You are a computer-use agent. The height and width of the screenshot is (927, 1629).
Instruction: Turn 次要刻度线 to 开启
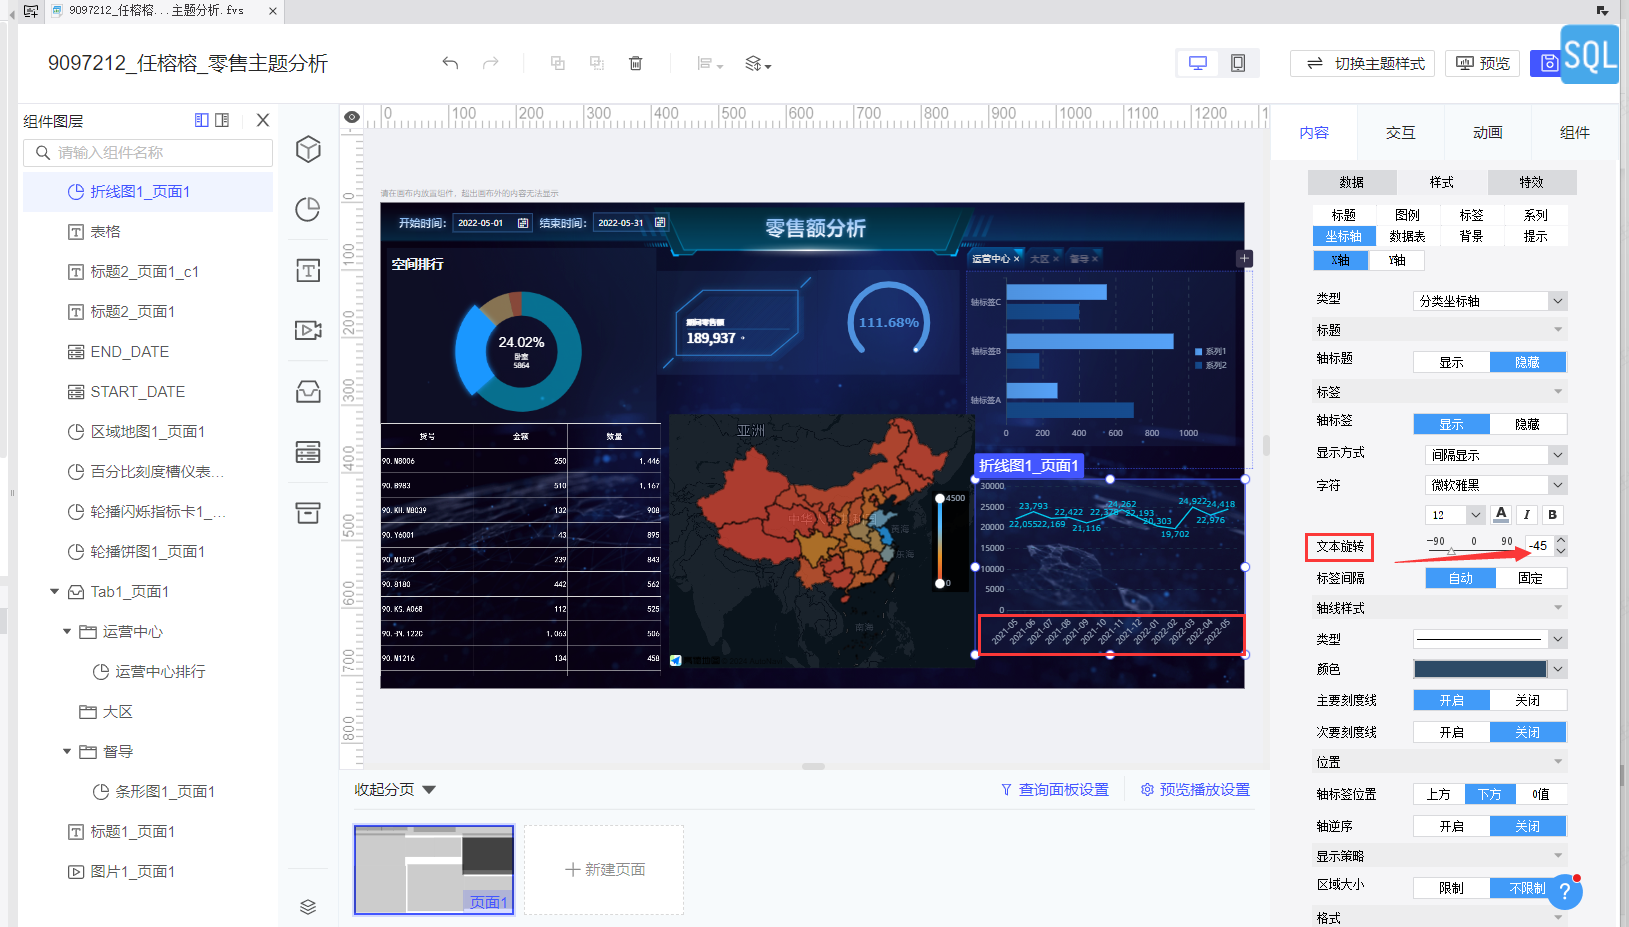click(1451, 732)
